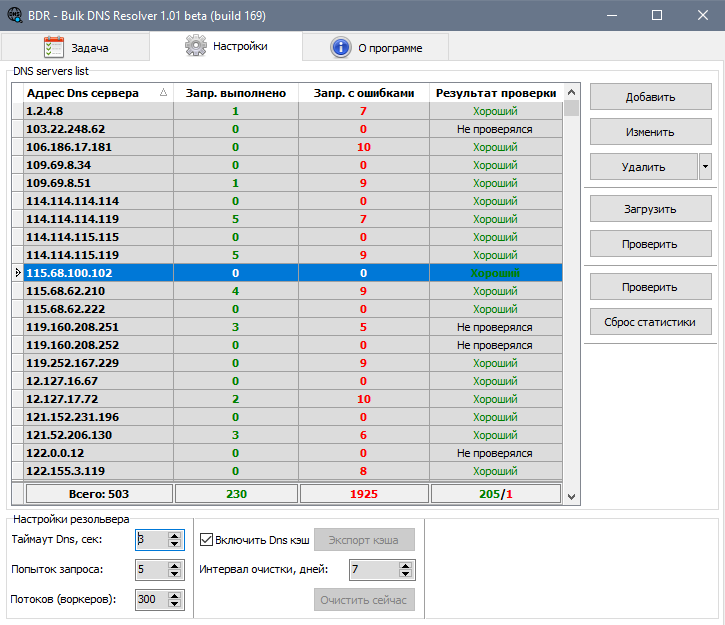
Task: Select the row for server 119.160.208.252
Action: coord(287,345)
